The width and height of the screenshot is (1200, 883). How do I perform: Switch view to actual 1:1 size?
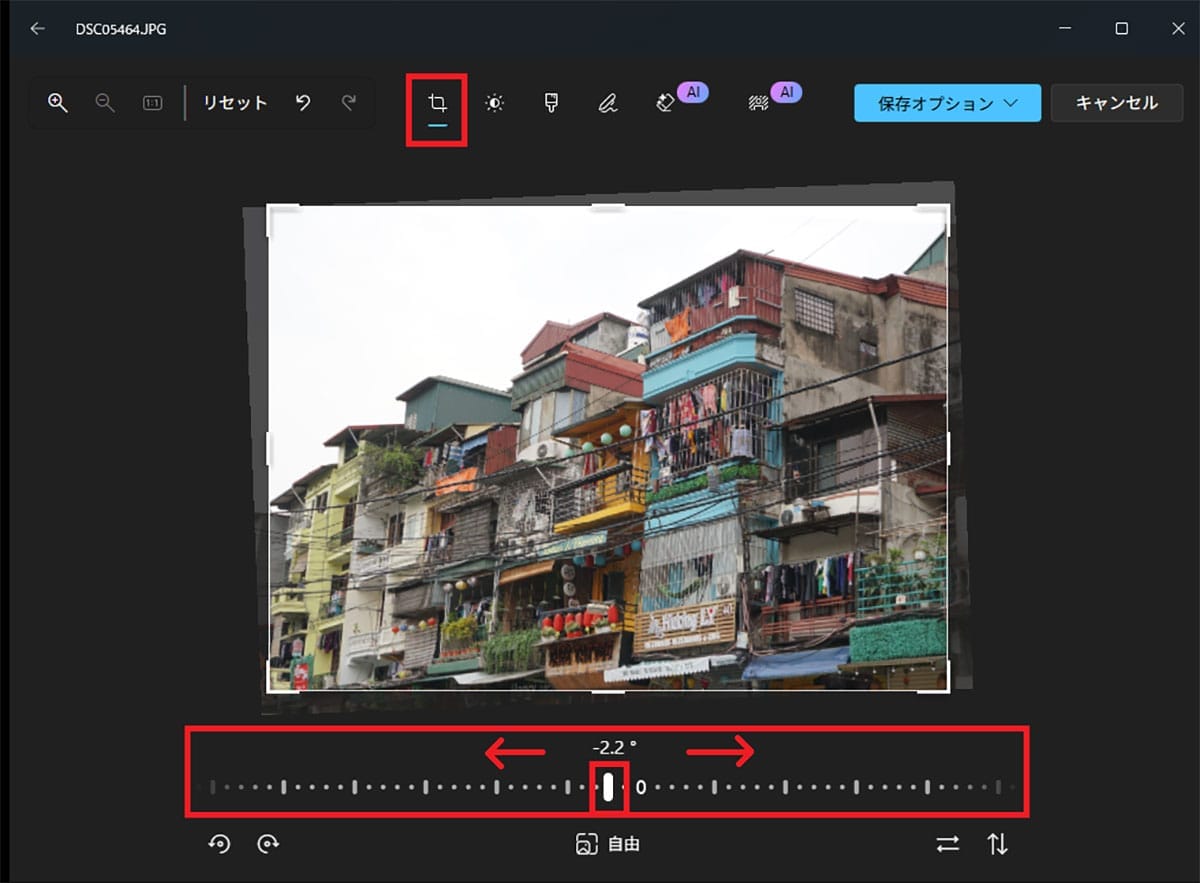[x=152, y=102]
